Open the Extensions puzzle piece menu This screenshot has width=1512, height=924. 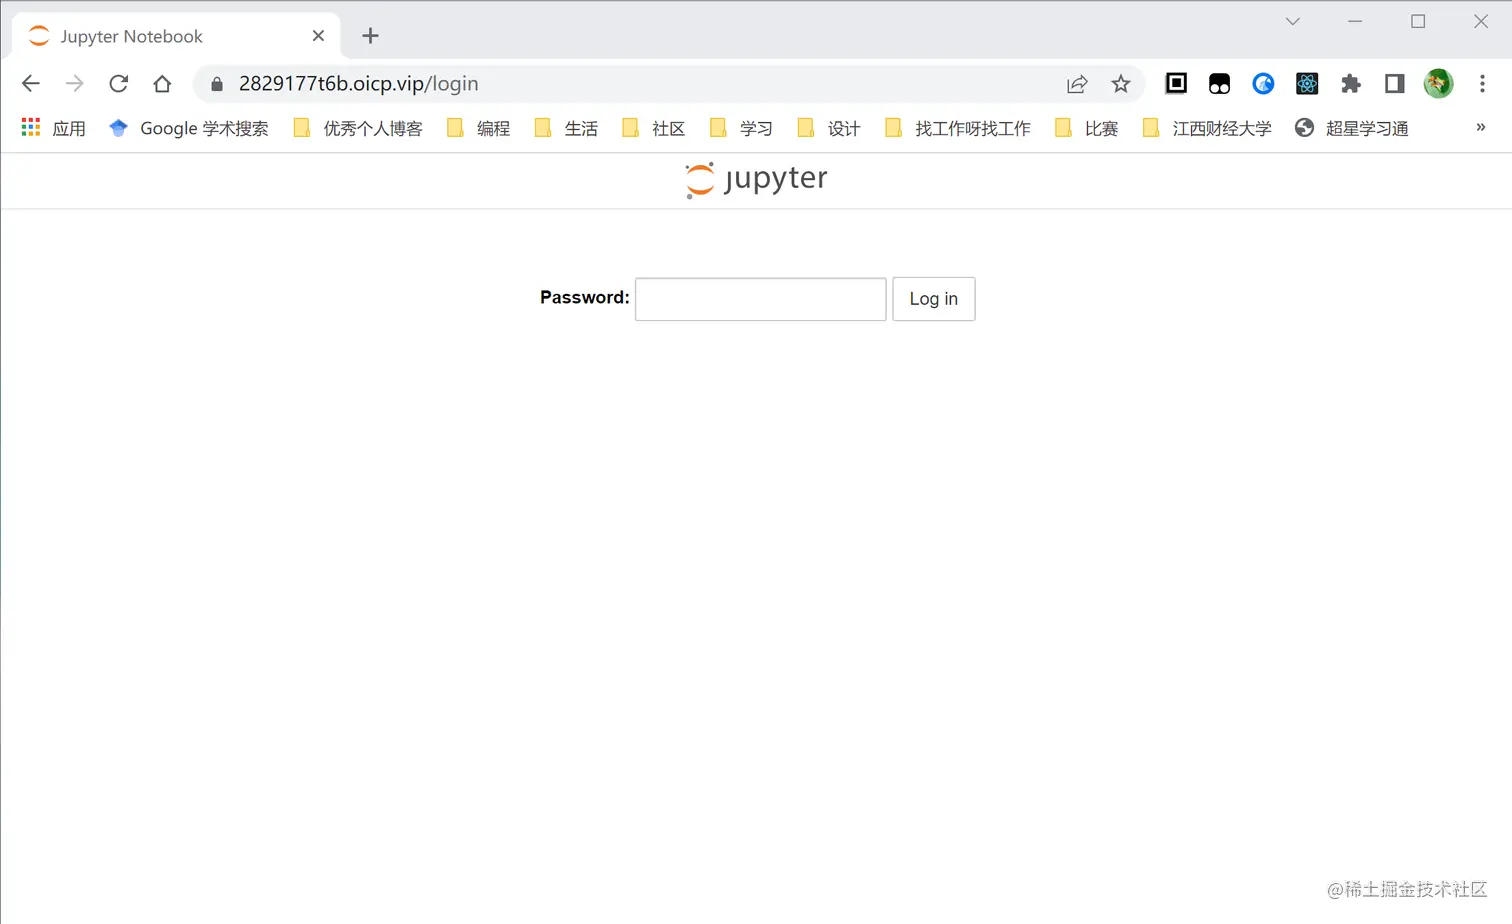tap(1351, 84)
